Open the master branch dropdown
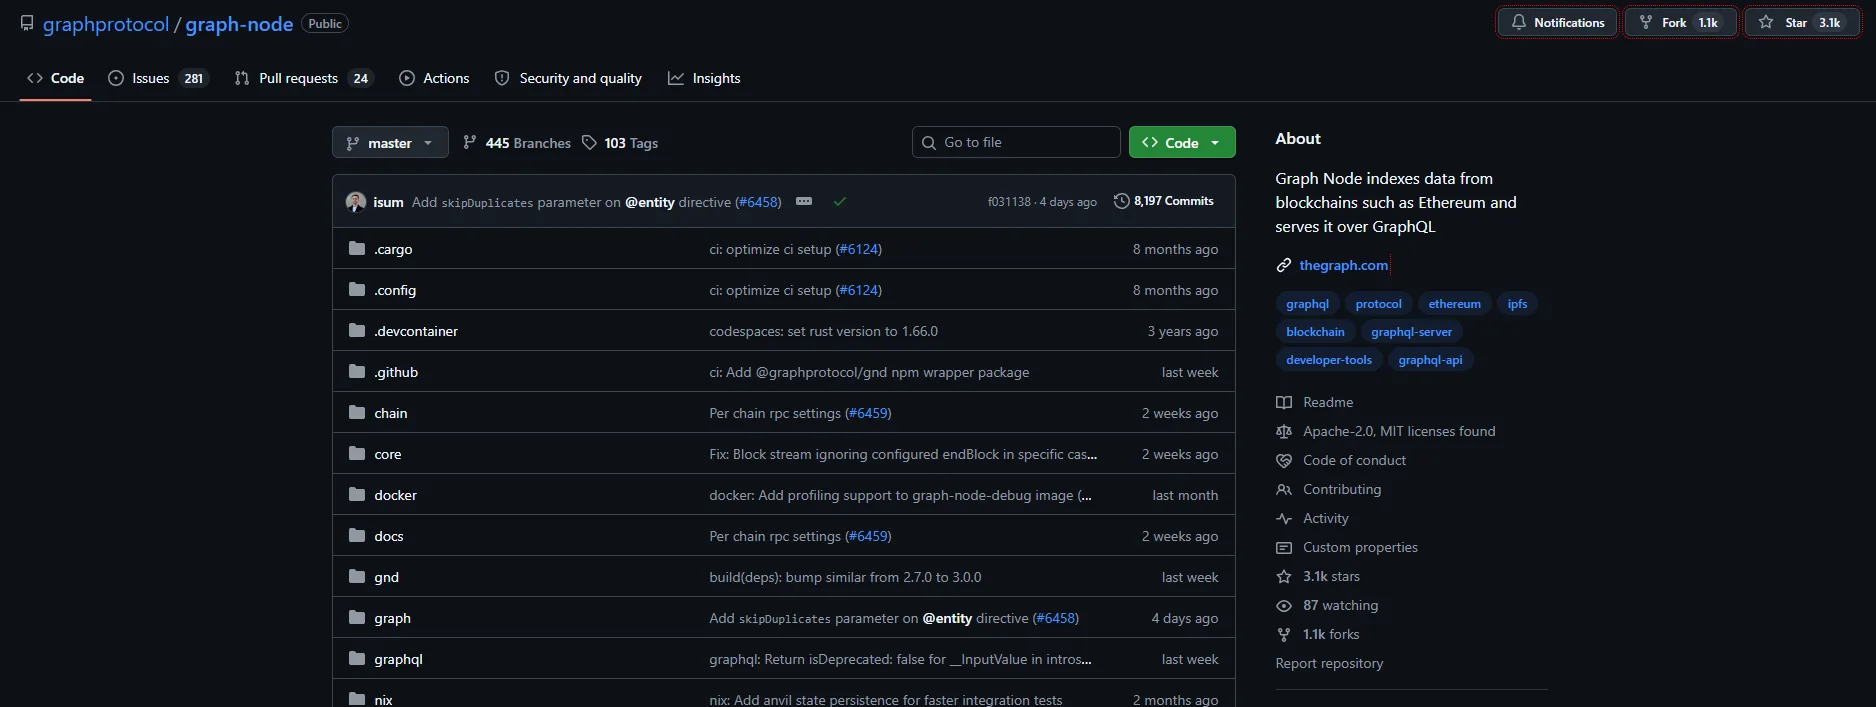 pyautogui.click(x=390, y=143)
